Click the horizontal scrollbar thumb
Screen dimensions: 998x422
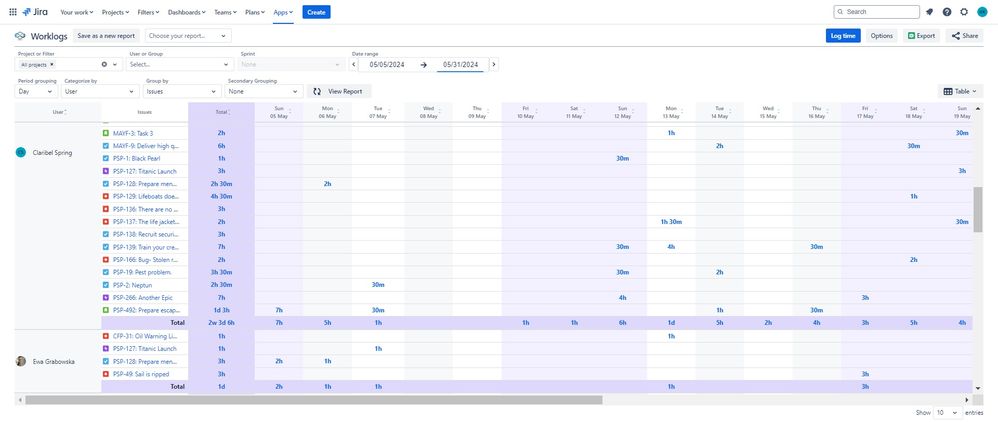313,400
